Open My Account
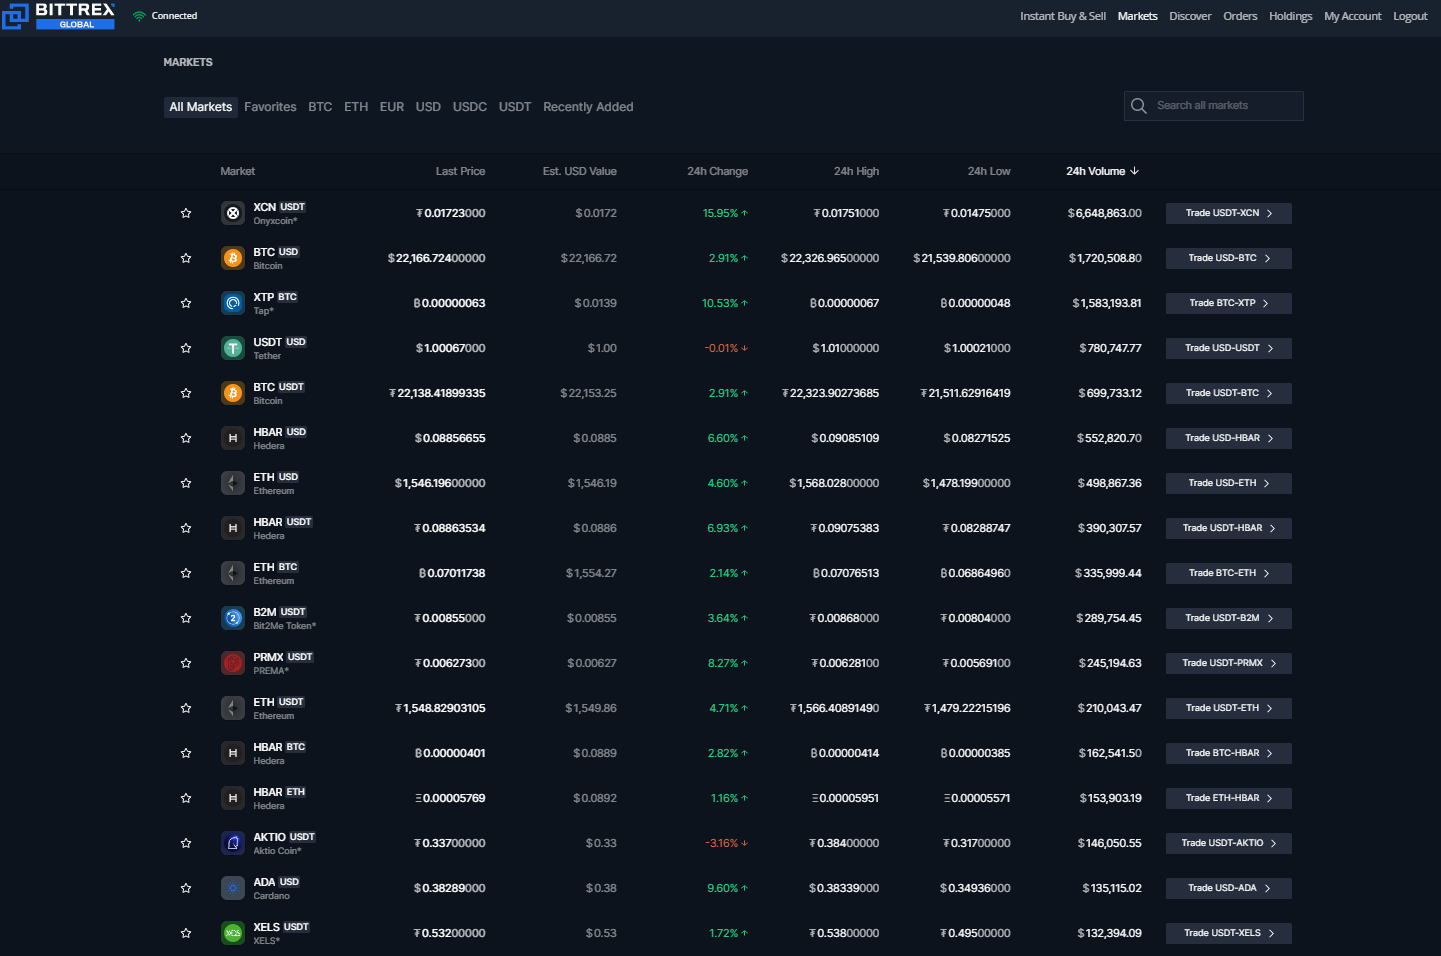This screenshot has width=1441, height=956. click(x=1352, y=16)
